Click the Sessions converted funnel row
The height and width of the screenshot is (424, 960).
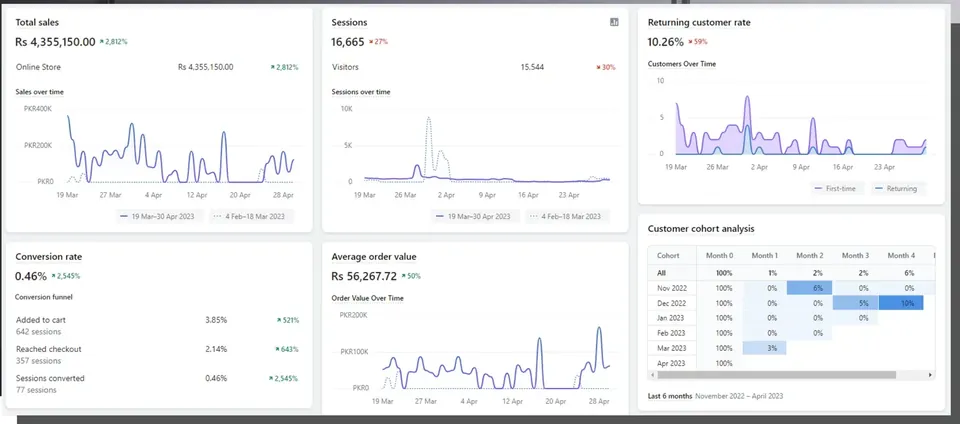point(157,384)
